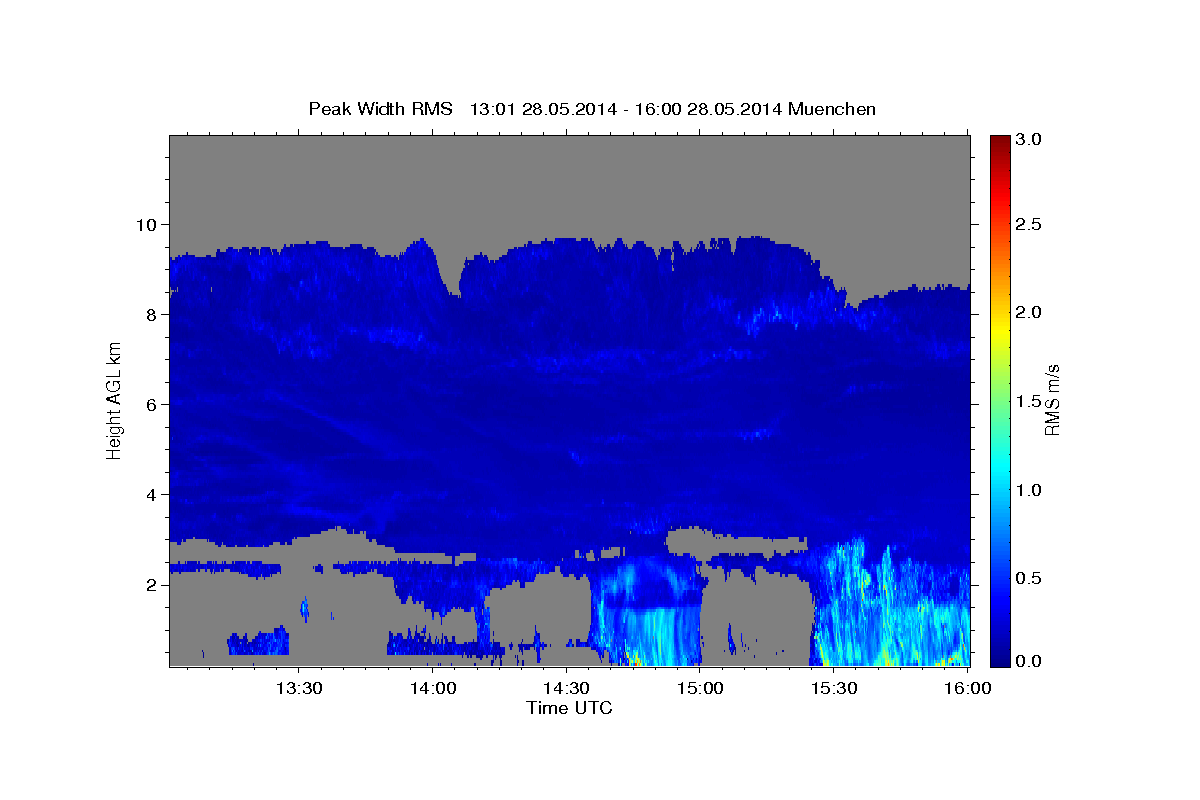The height and width of the screenshot is (800, 1200).
Task: Click the colorbar label '2.5'
Action: point(1028,224)
